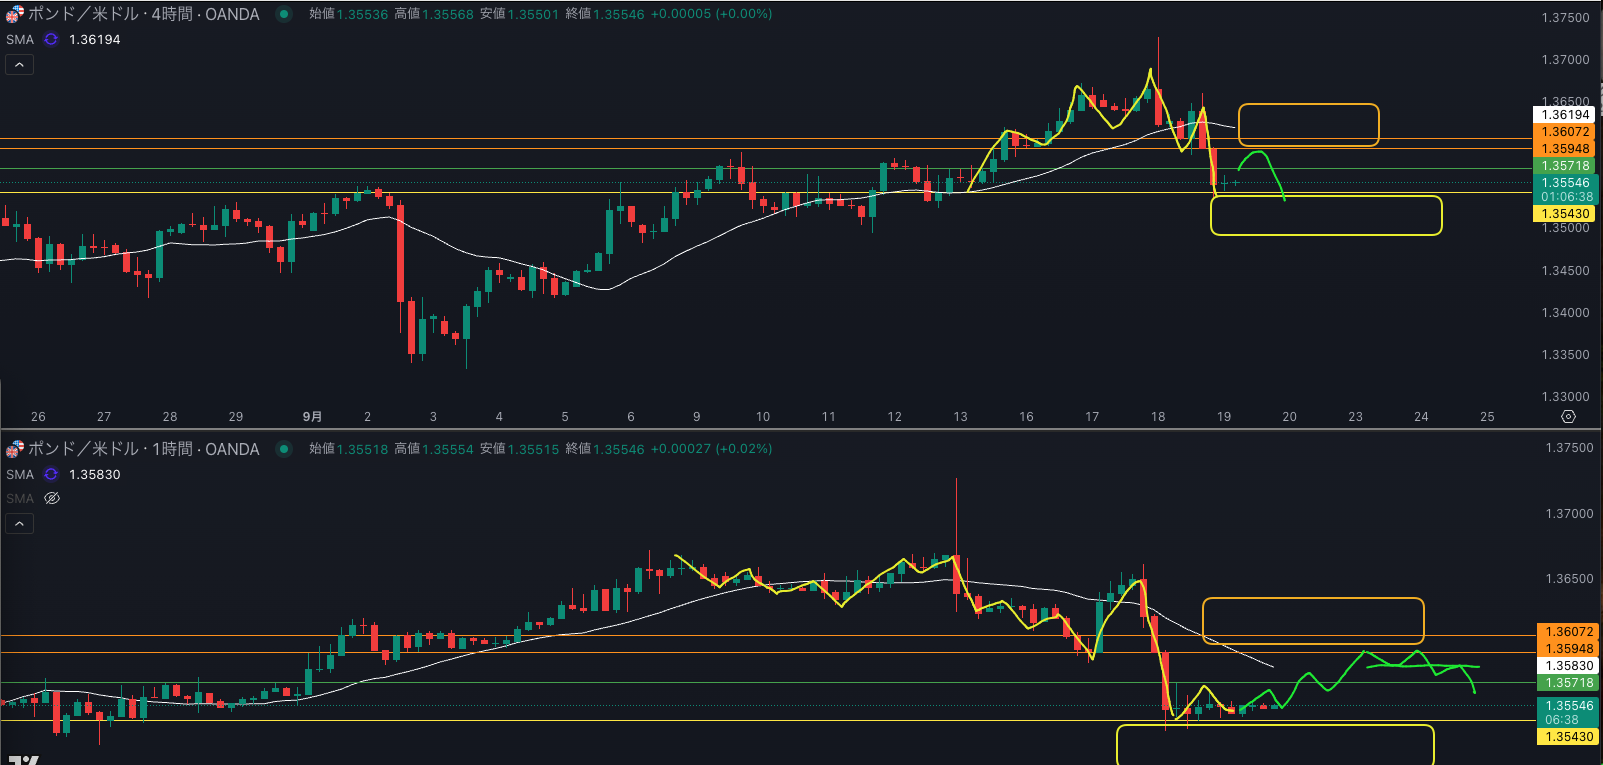The width and height of the screenshot is (1603, 765).
Task: Click the GBP/USD flag icon on the 1時間 chart
Action: point(14,449)
